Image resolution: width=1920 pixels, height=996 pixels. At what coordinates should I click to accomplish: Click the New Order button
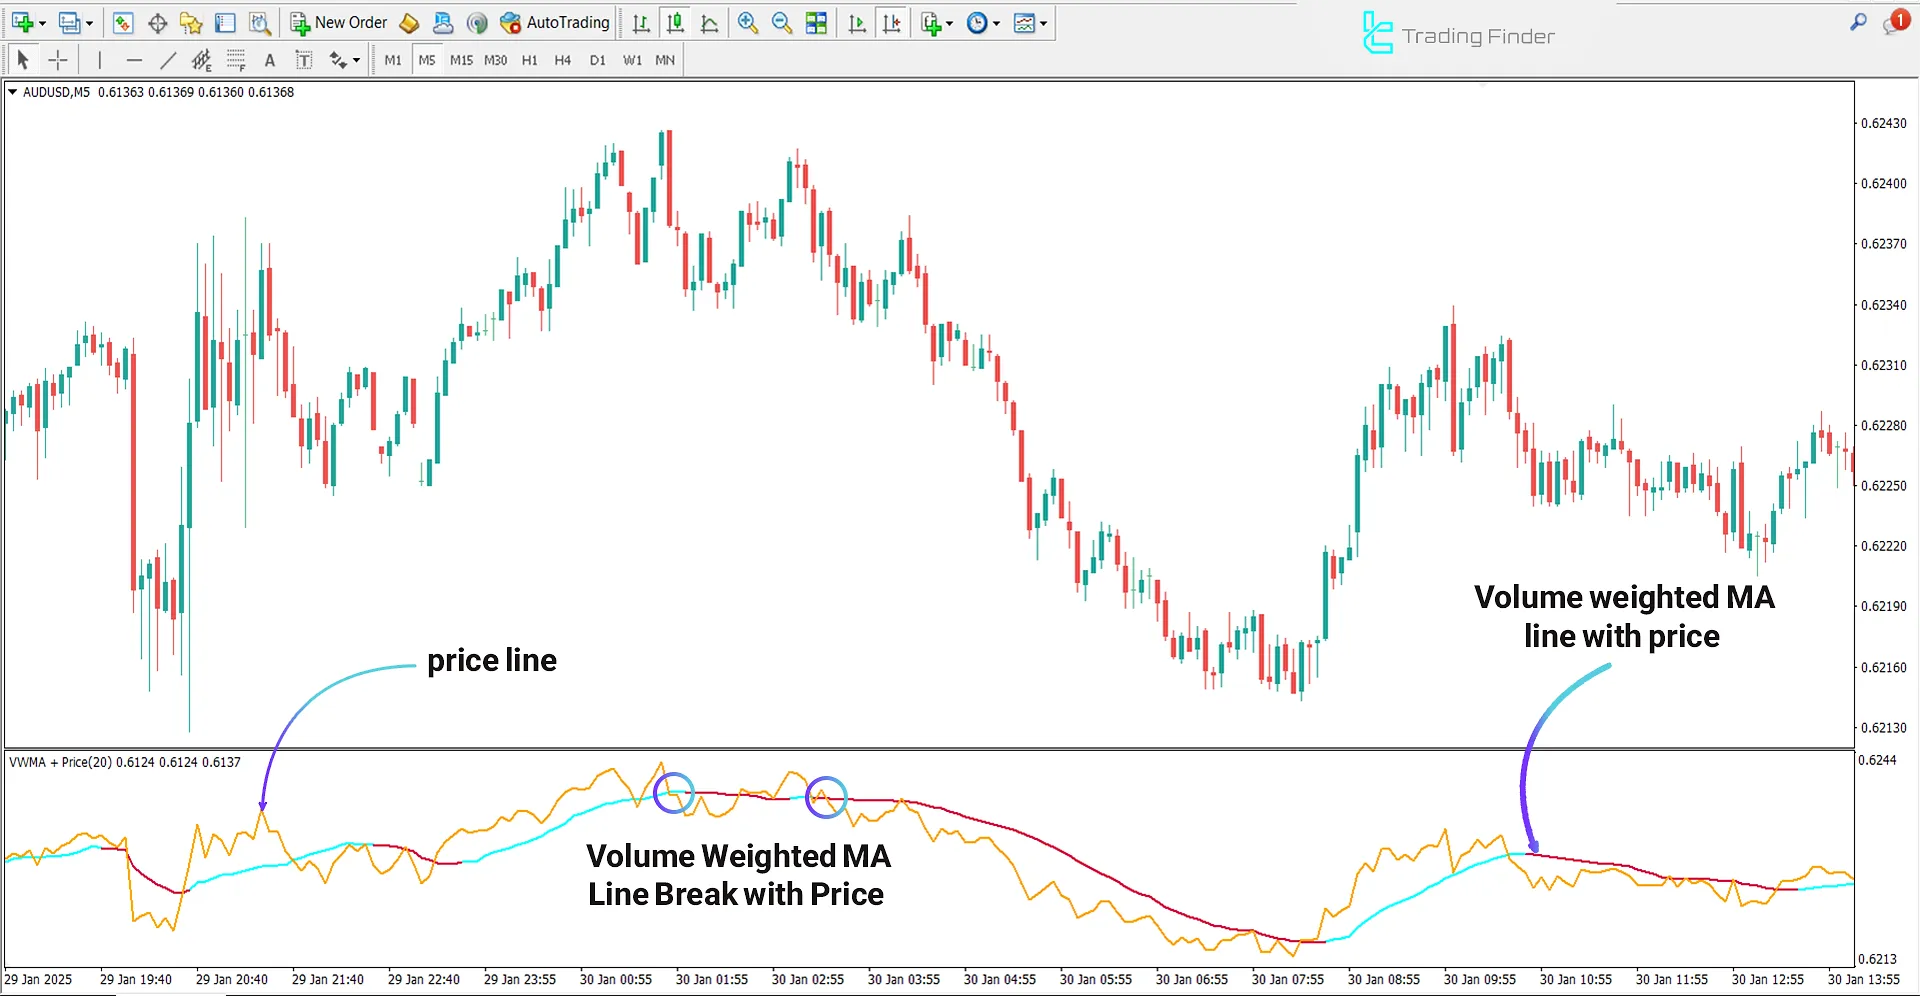coord(338,22)
